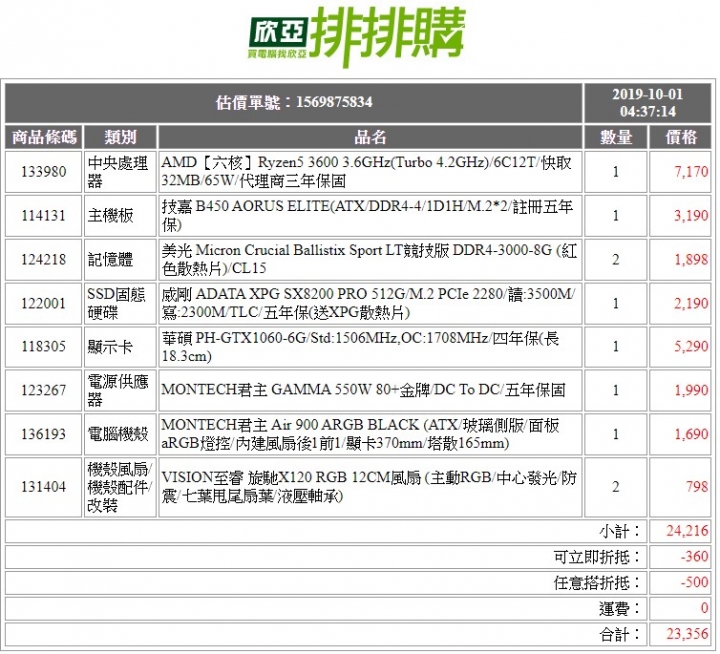Select product code 136193
This screenshot has height=654, width=720.
click(44, 434)
